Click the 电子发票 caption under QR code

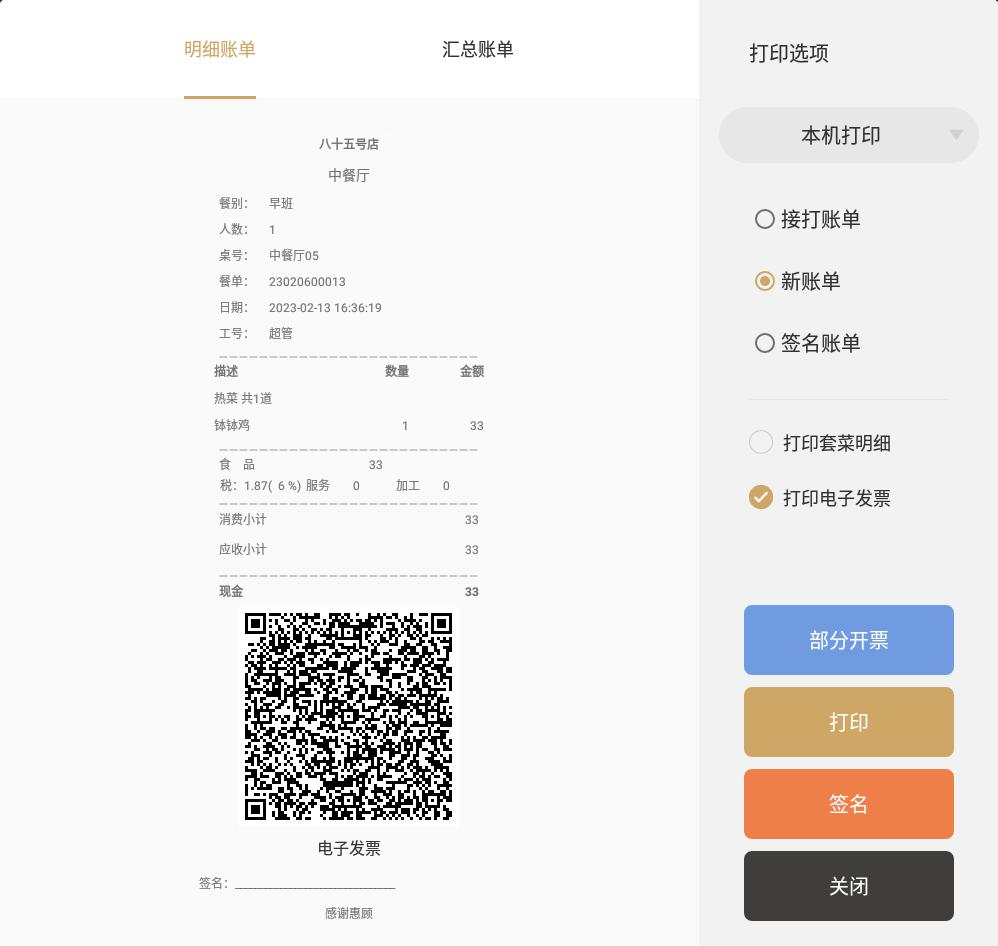[x=349, y=848]
